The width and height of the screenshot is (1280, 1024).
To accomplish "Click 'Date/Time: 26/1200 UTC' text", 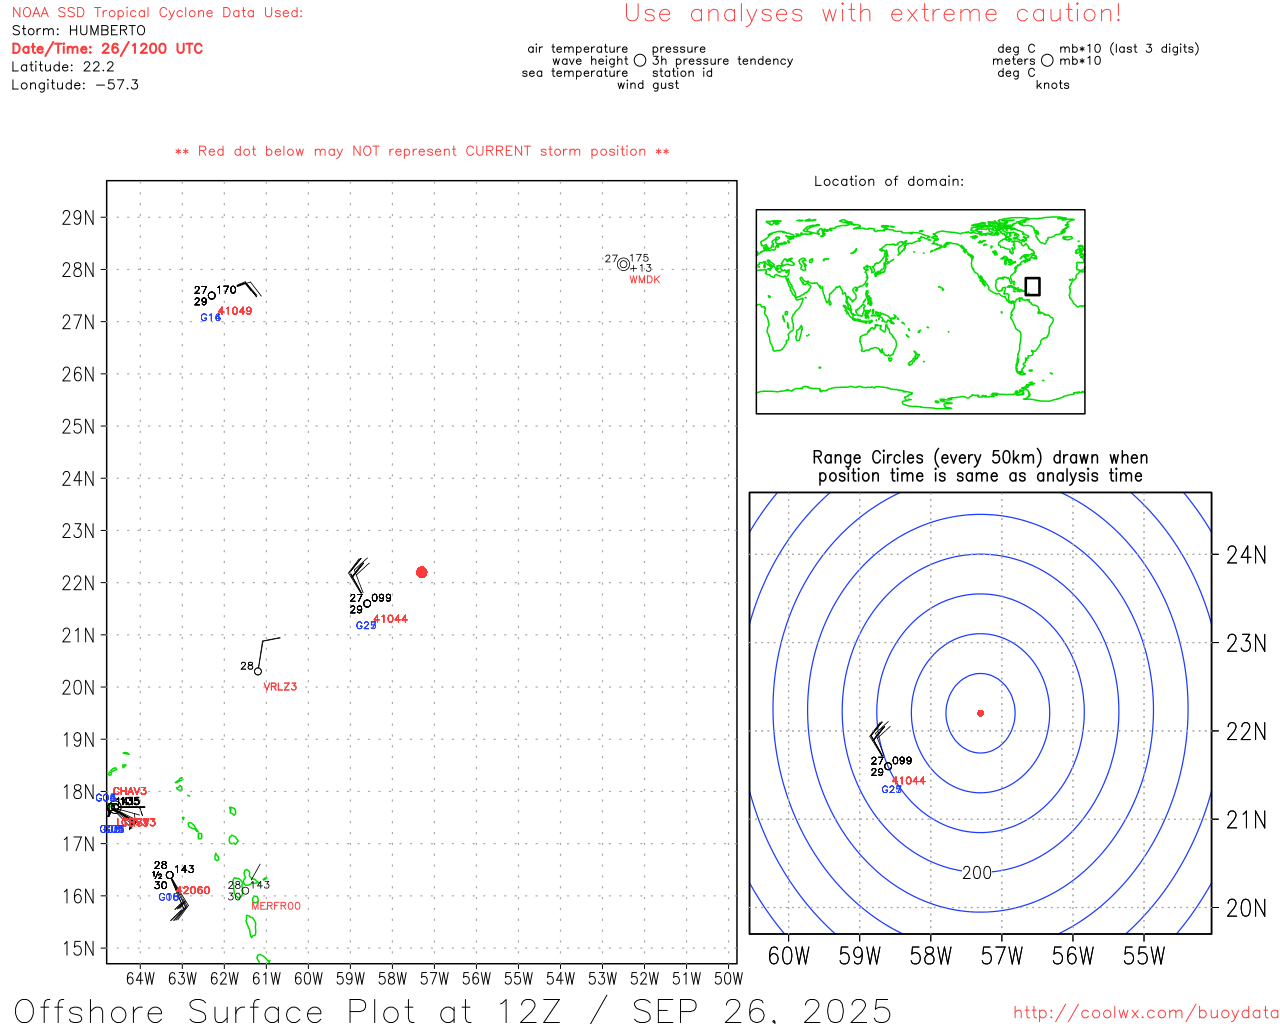I will pos(107,49).
